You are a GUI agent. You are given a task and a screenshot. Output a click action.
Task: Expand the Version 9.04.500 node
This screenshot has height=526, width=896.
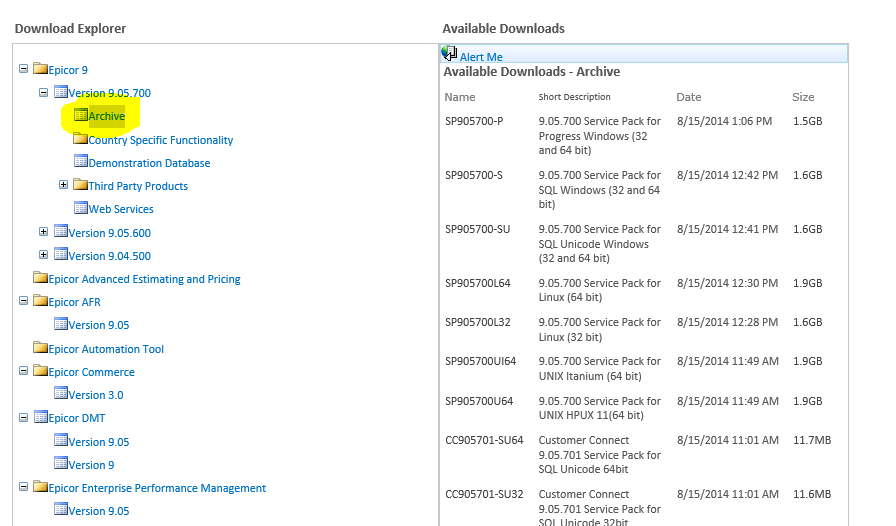point(43,254)
